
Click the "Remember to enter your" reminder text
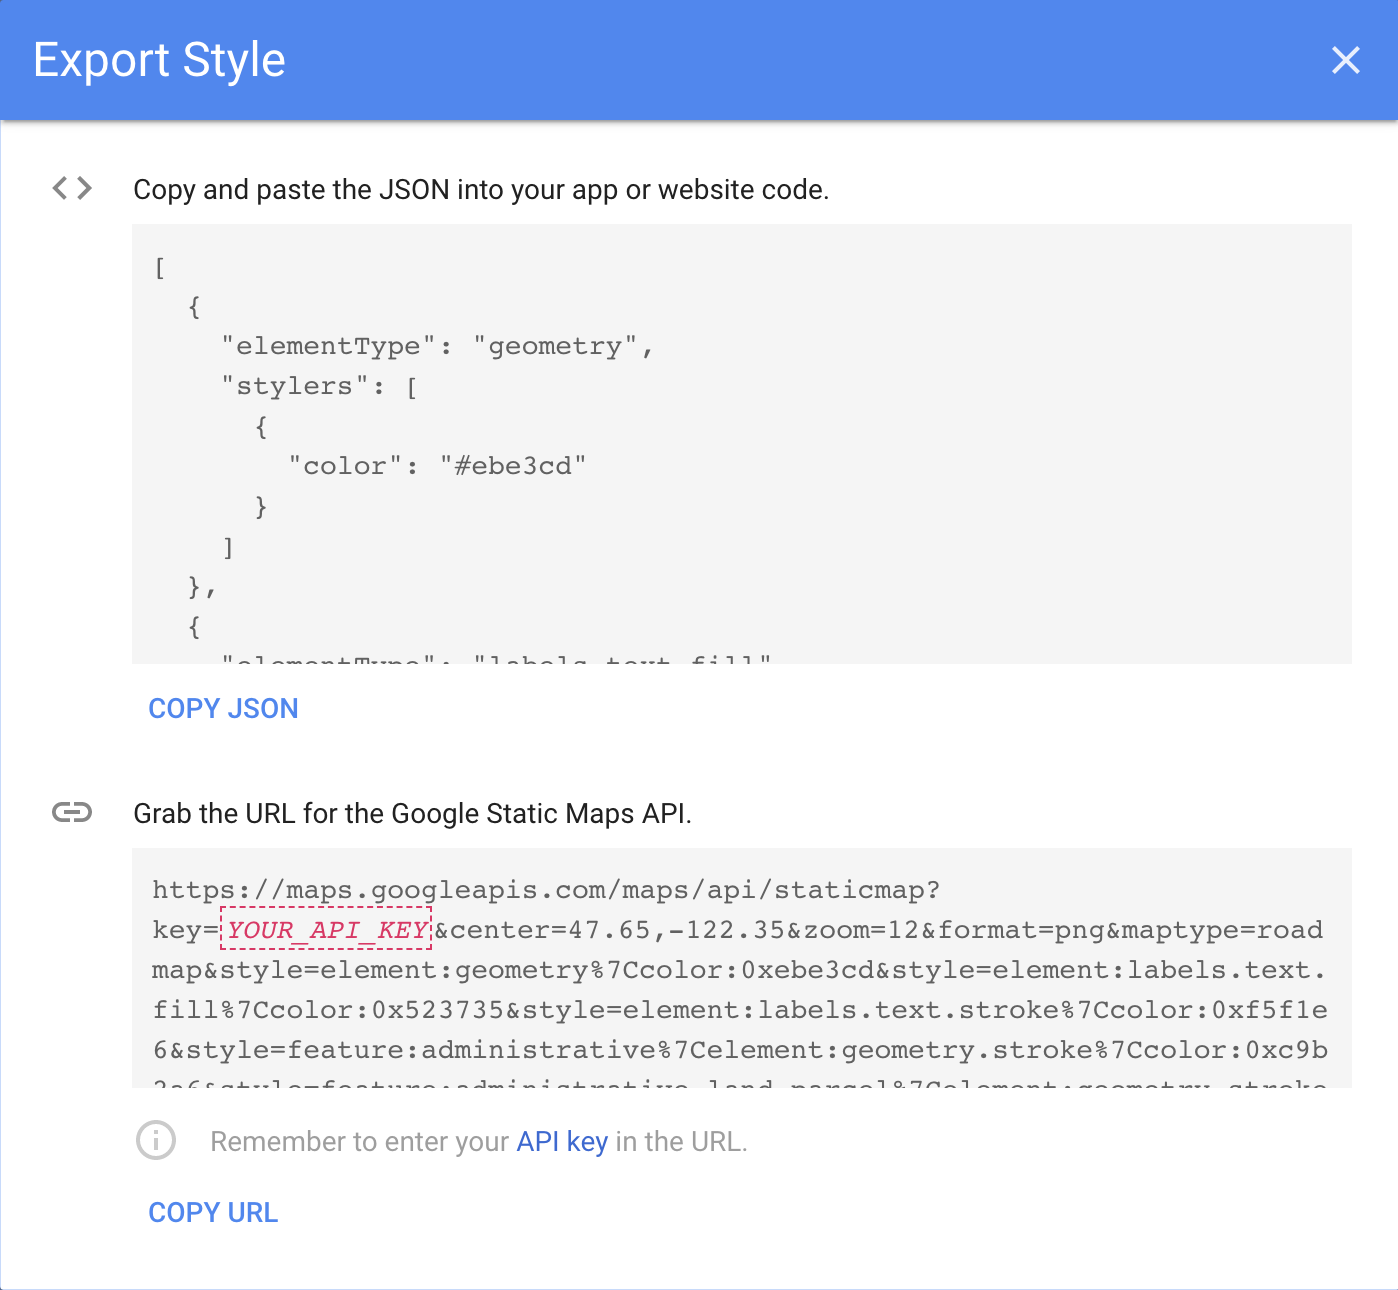359,1141
